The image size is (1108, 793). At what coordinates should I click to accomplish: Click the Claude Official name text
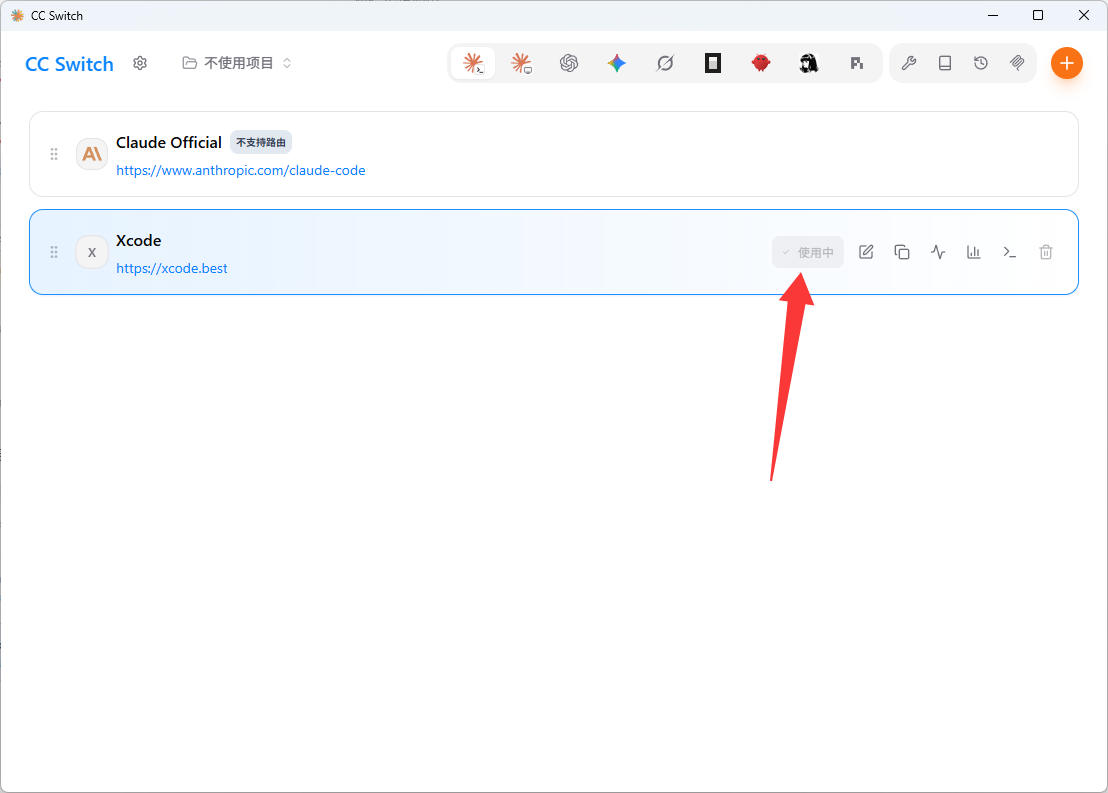[169, 143]
